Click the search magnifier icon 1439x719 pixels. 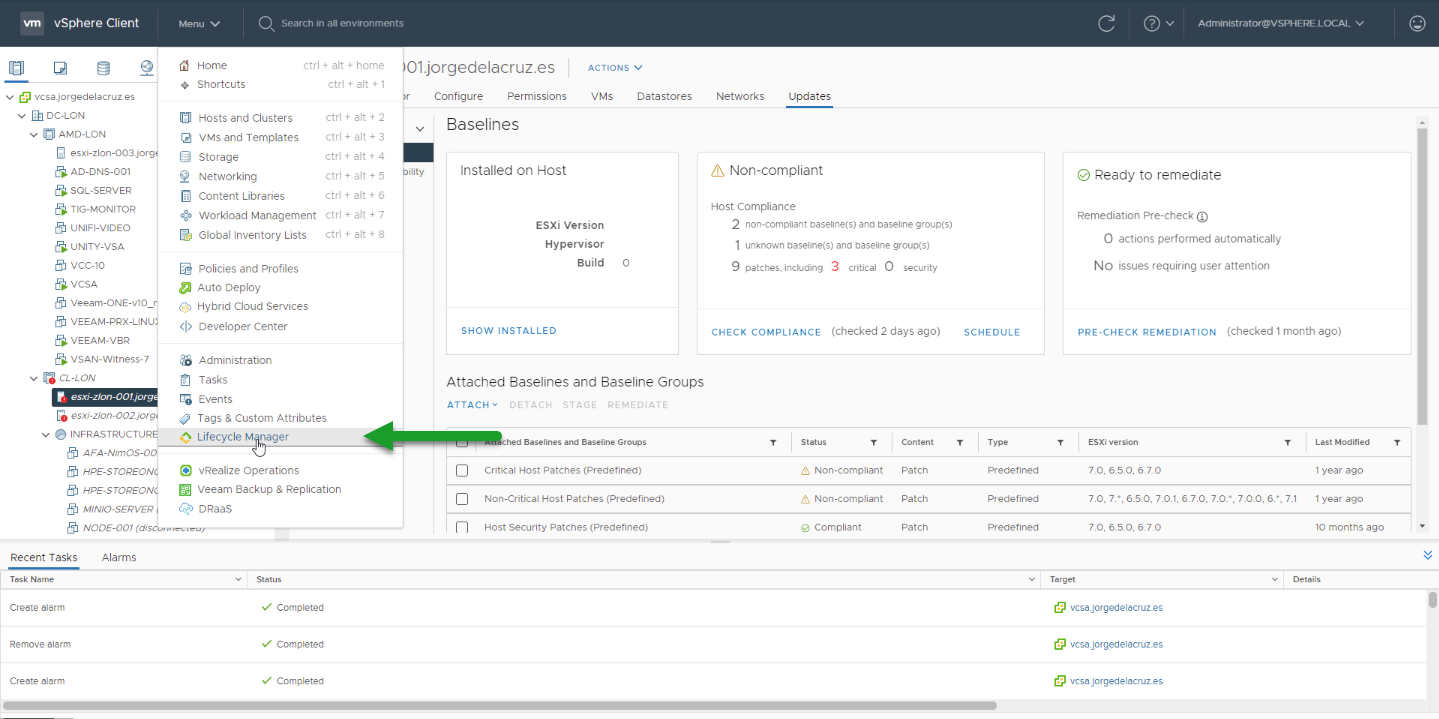click(x=266, y=23)
